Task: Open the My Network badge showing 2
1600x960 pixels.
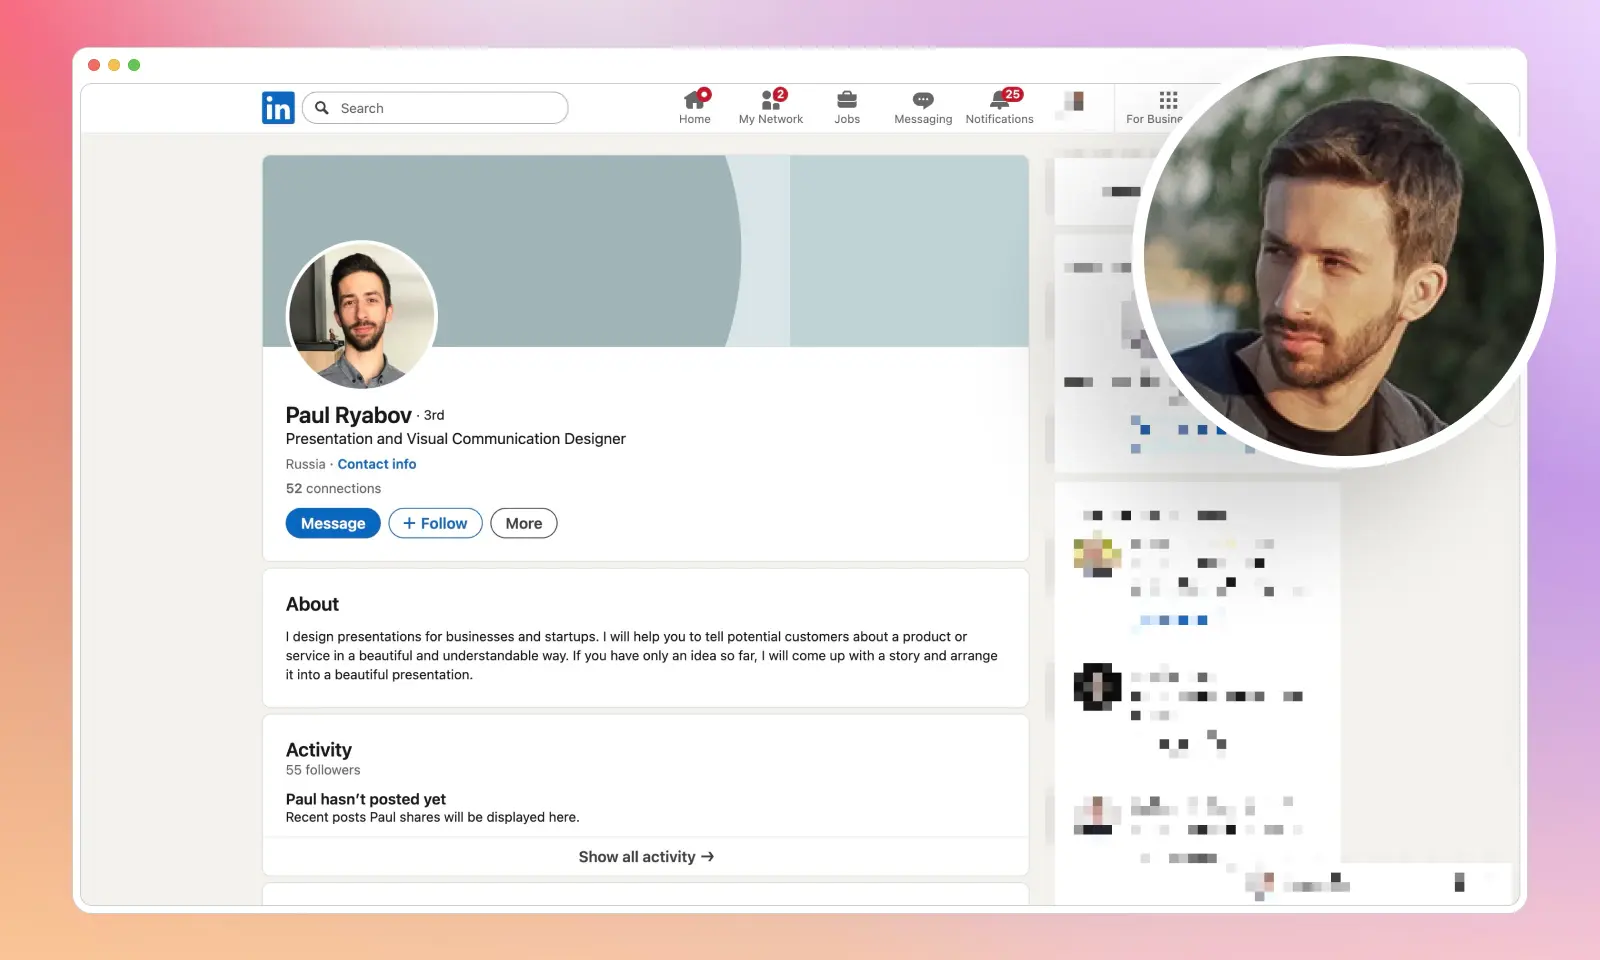Action: point(779,93)
